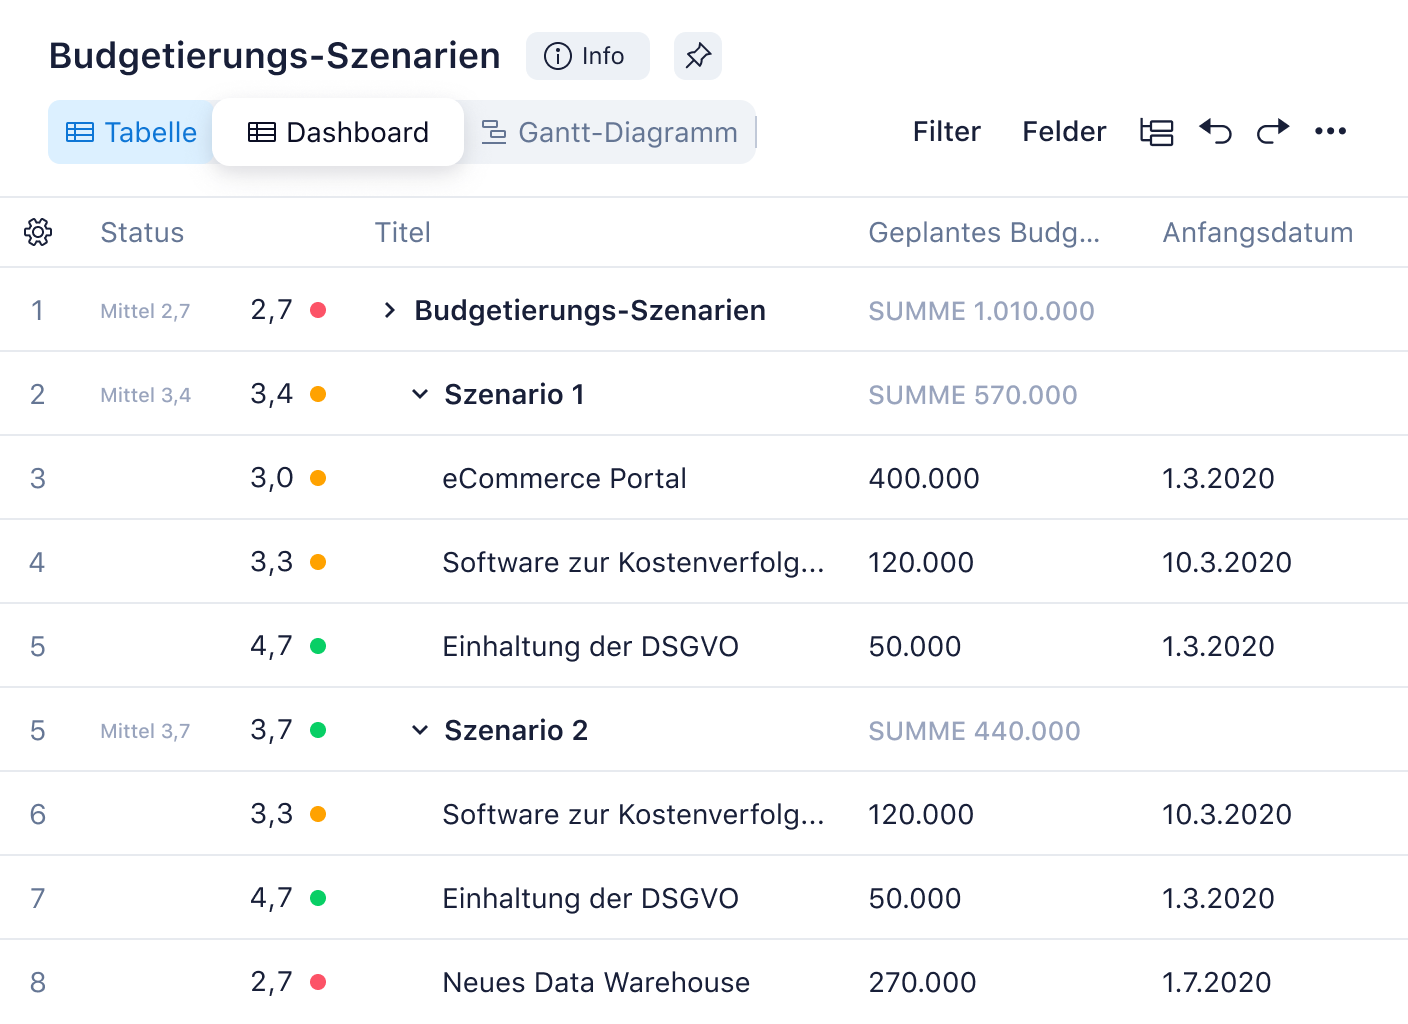The height and width of the screenshot is (1024, 1408).
Task: Click the SUMME 570.000 cell
Action: pyautogui.click(x=973, y=395)
